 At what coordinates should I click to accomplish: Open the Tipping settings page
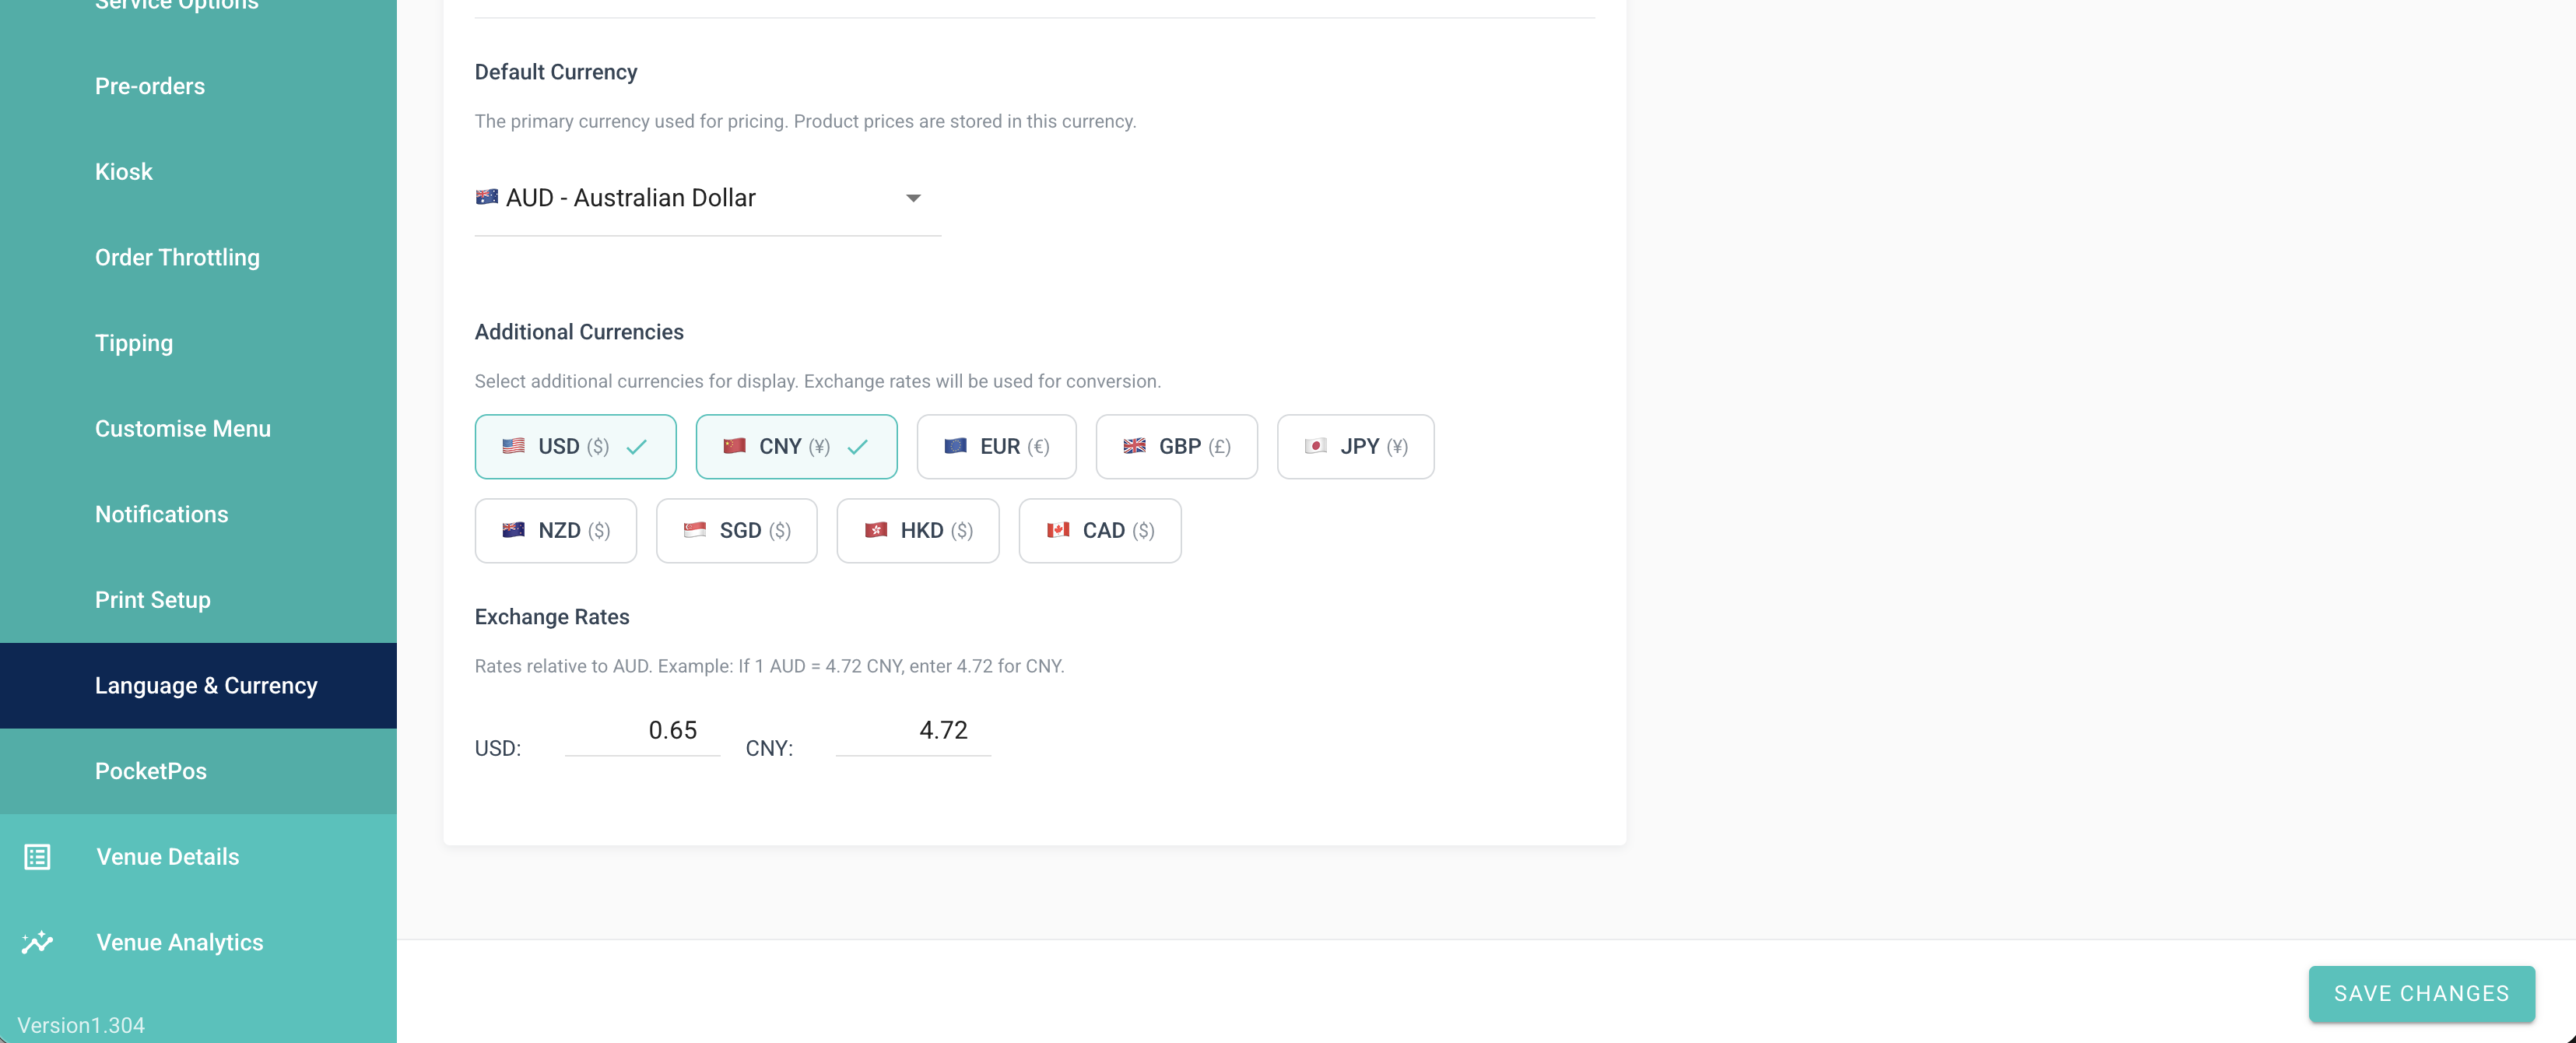click(x=134, y=343)
